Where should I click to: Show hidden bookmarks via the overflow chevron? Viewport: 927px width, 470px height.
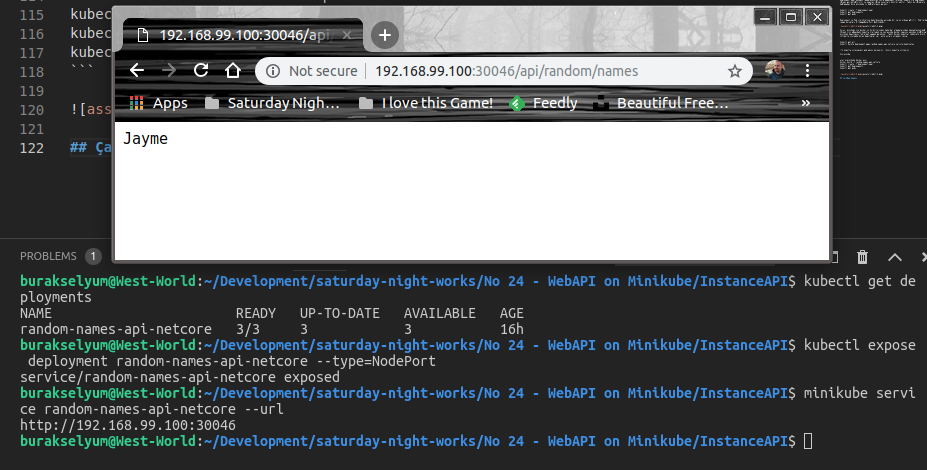pos(805,102)
